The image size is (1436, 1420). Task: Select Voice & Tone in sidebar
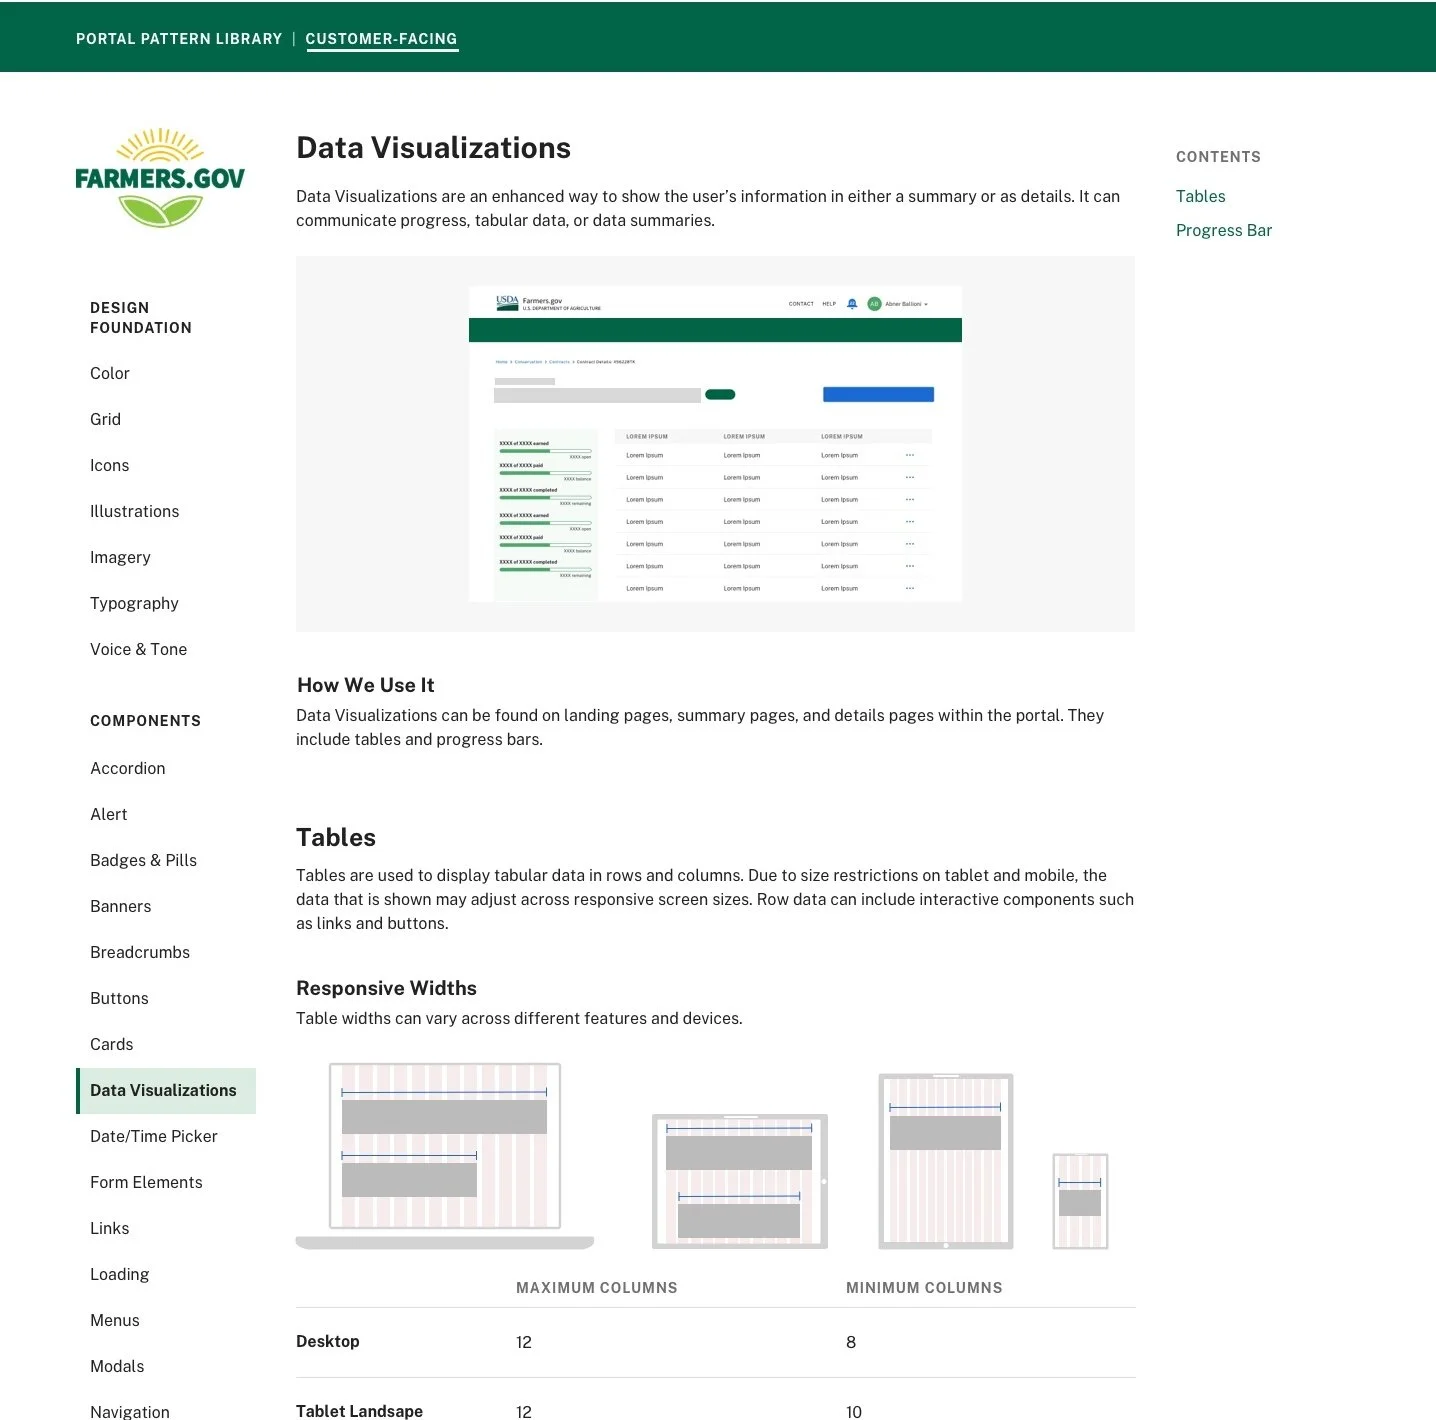pyautogui.click(x=138, y=649)
